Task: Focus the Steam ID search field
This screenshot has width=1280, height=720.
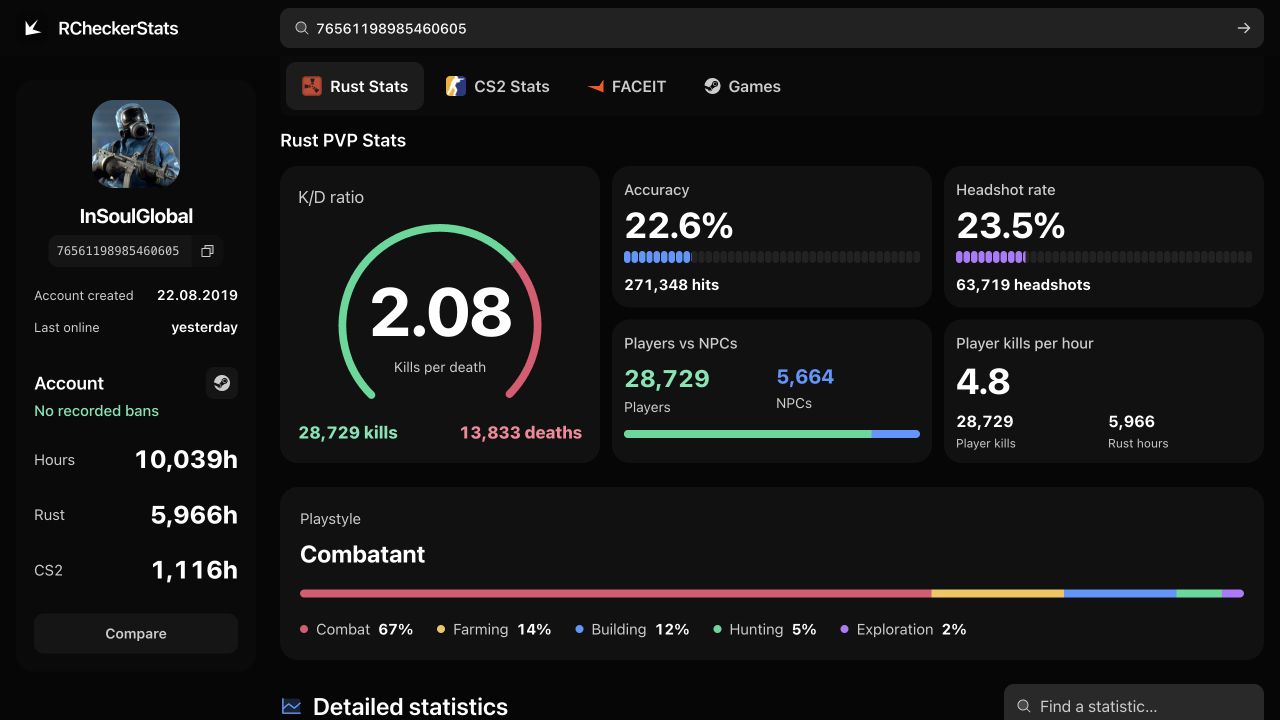Action: 772,28
